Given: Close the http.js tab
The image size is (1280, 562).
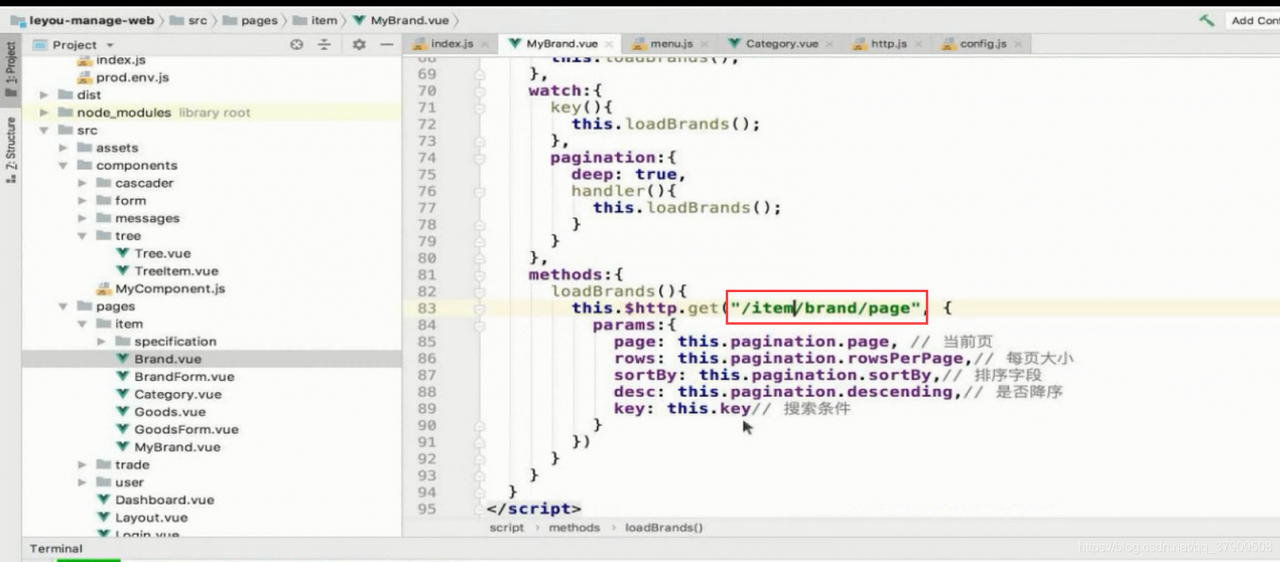Looking at the screenshot, I should pyautogui.click(x=917, y=44).
